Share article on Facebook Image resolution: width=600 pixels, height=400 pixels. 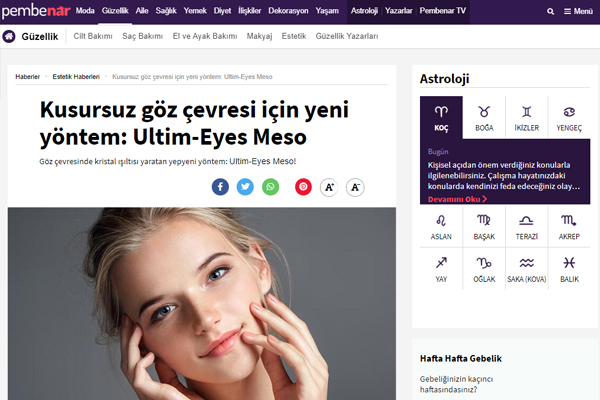point(220,187)
